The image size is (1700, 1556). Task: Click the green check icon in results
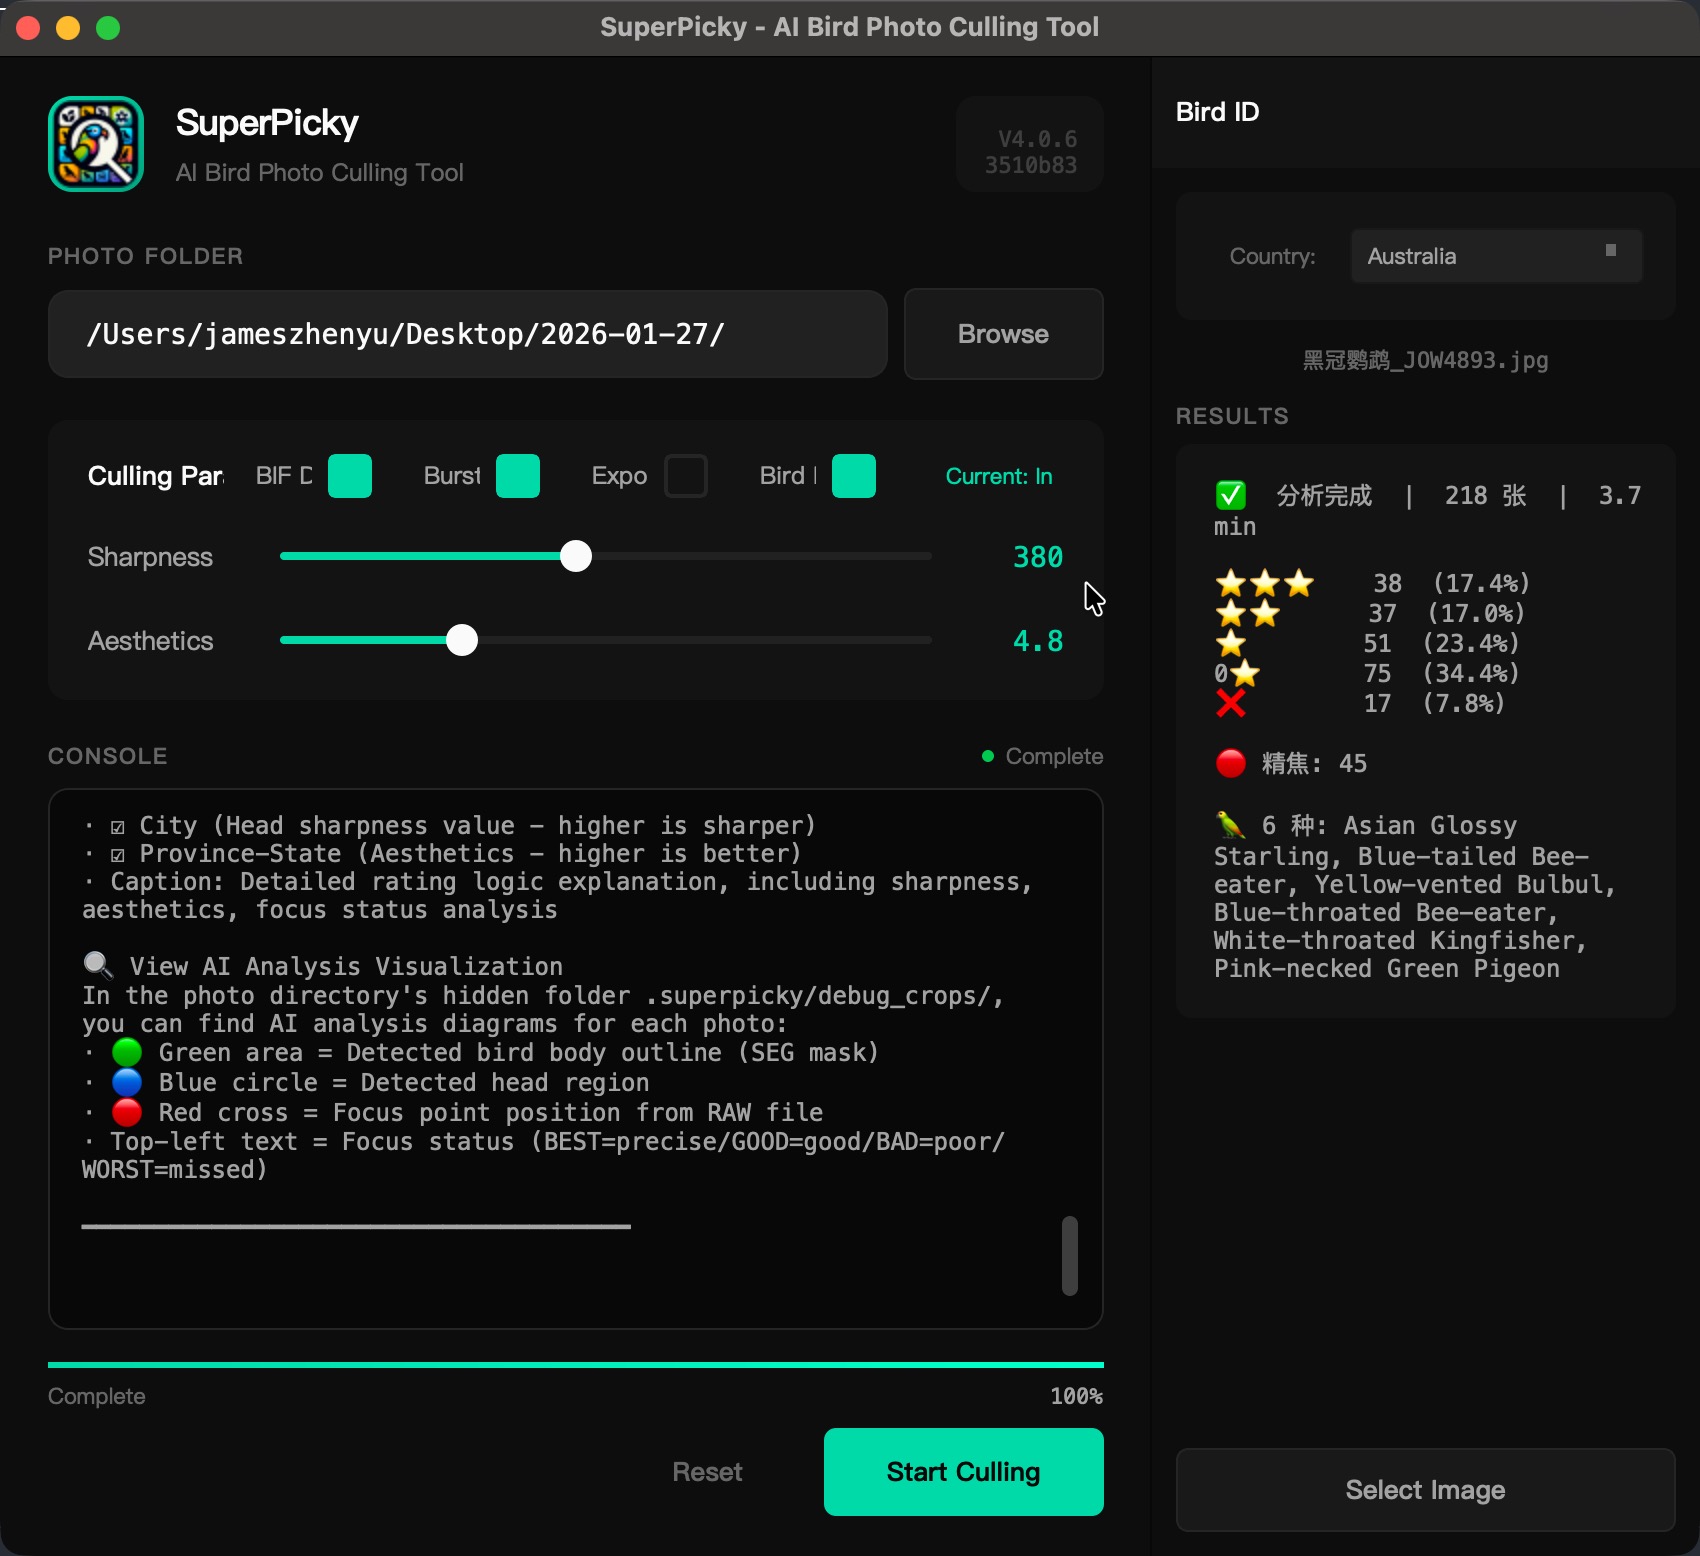click(x=1230, y=495)
